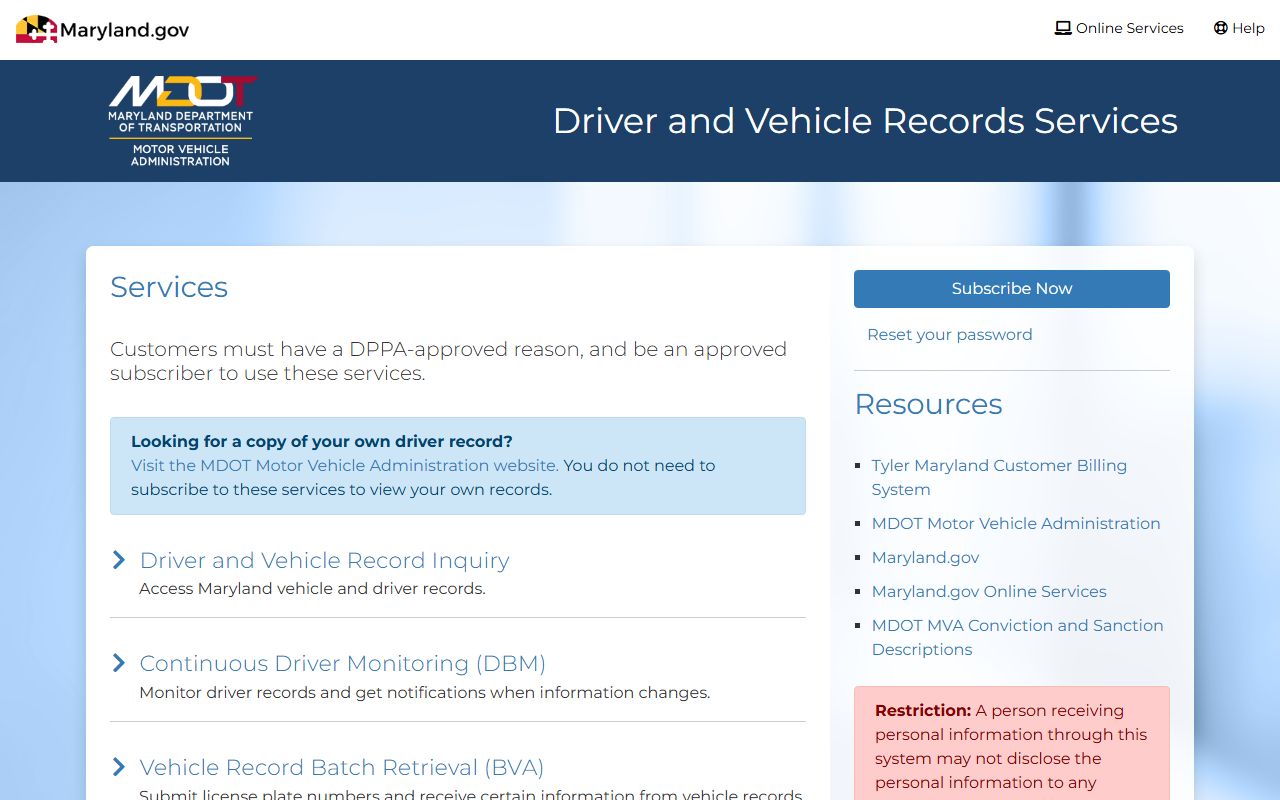Click the Online Services laptop icon
The width and height of the screenshot is (1280, 800).
1063,28
